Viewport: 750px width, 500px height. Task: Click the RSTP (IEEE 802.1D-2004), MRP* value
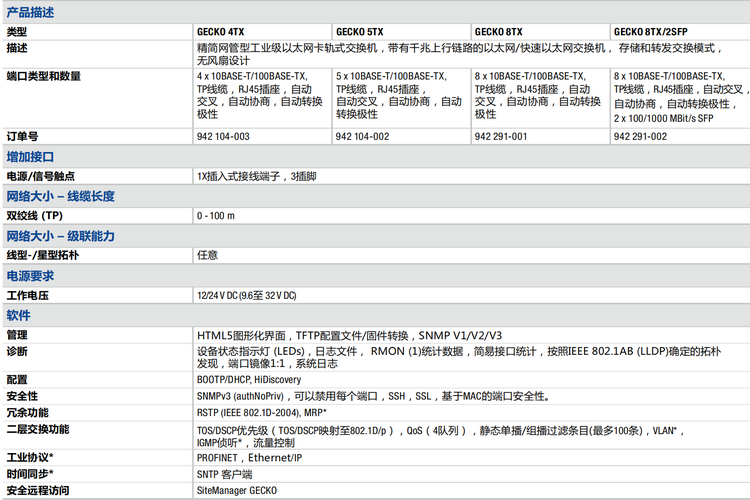click(x=262, y=412)
